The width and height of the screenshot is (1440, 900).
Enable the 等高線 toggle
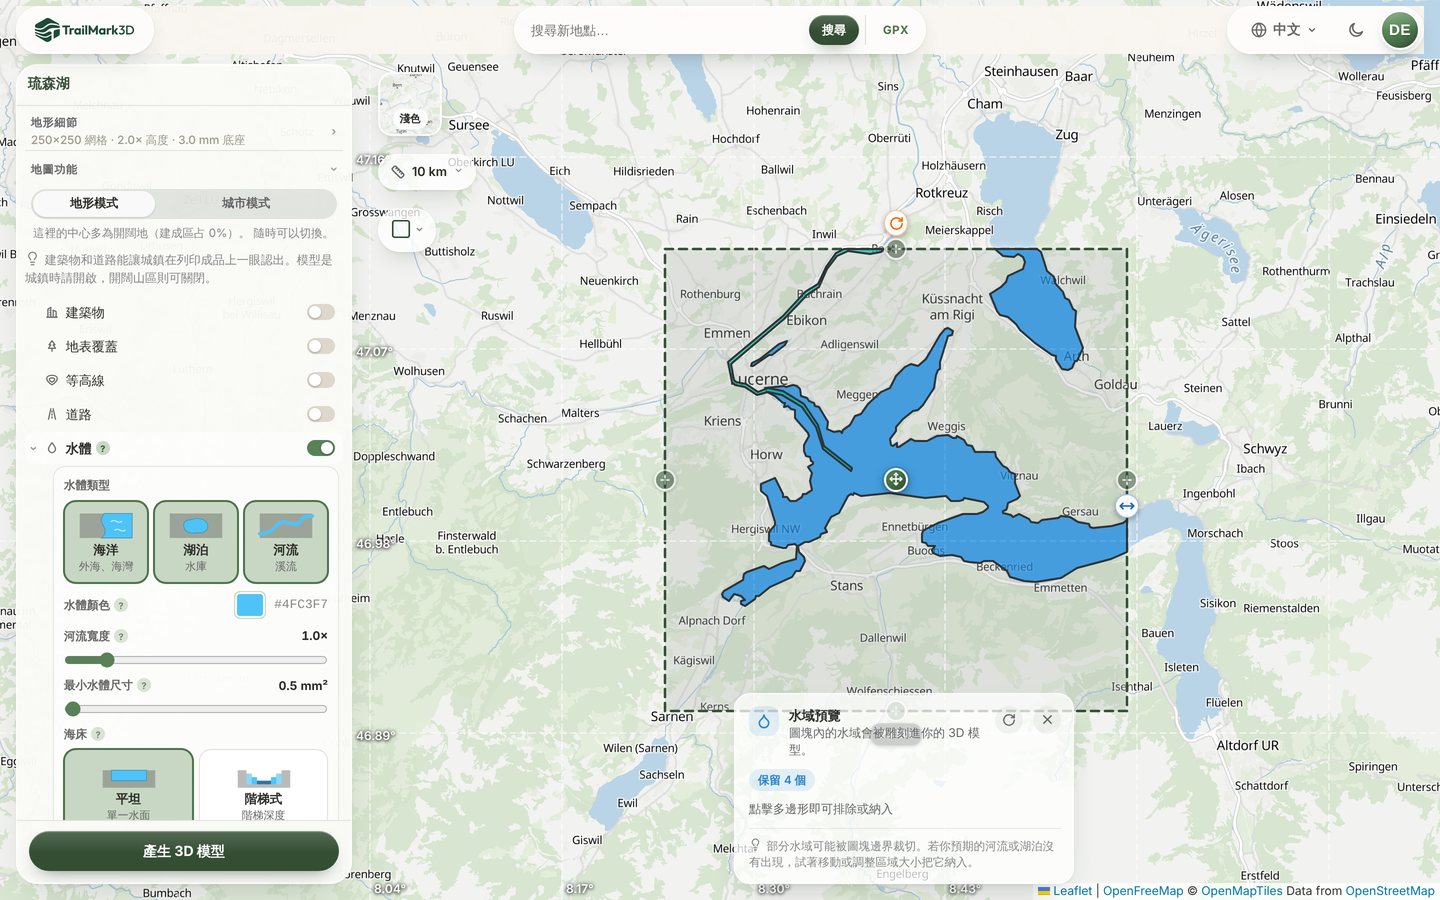click(x=321, y=380)
